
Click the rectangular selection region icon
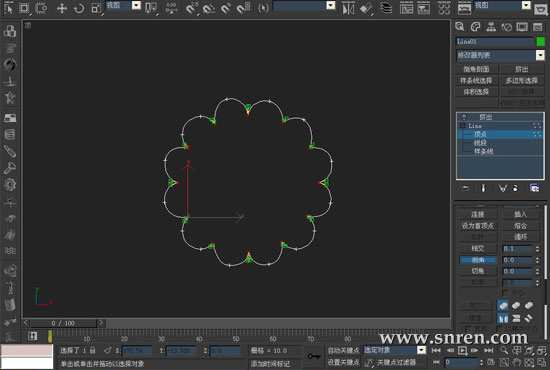pyautogui.click(x=24, y=8)
